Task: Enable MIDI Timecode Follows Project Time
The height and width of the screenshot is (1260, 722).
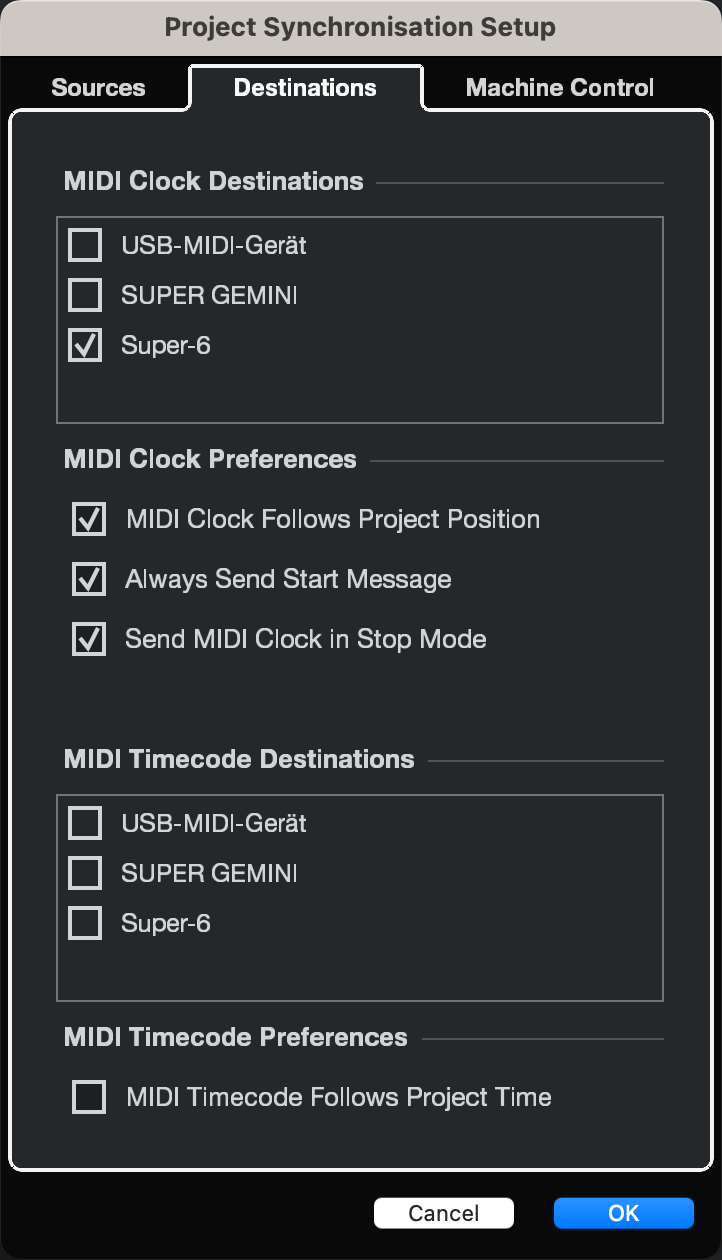Action: point(88,1096)
